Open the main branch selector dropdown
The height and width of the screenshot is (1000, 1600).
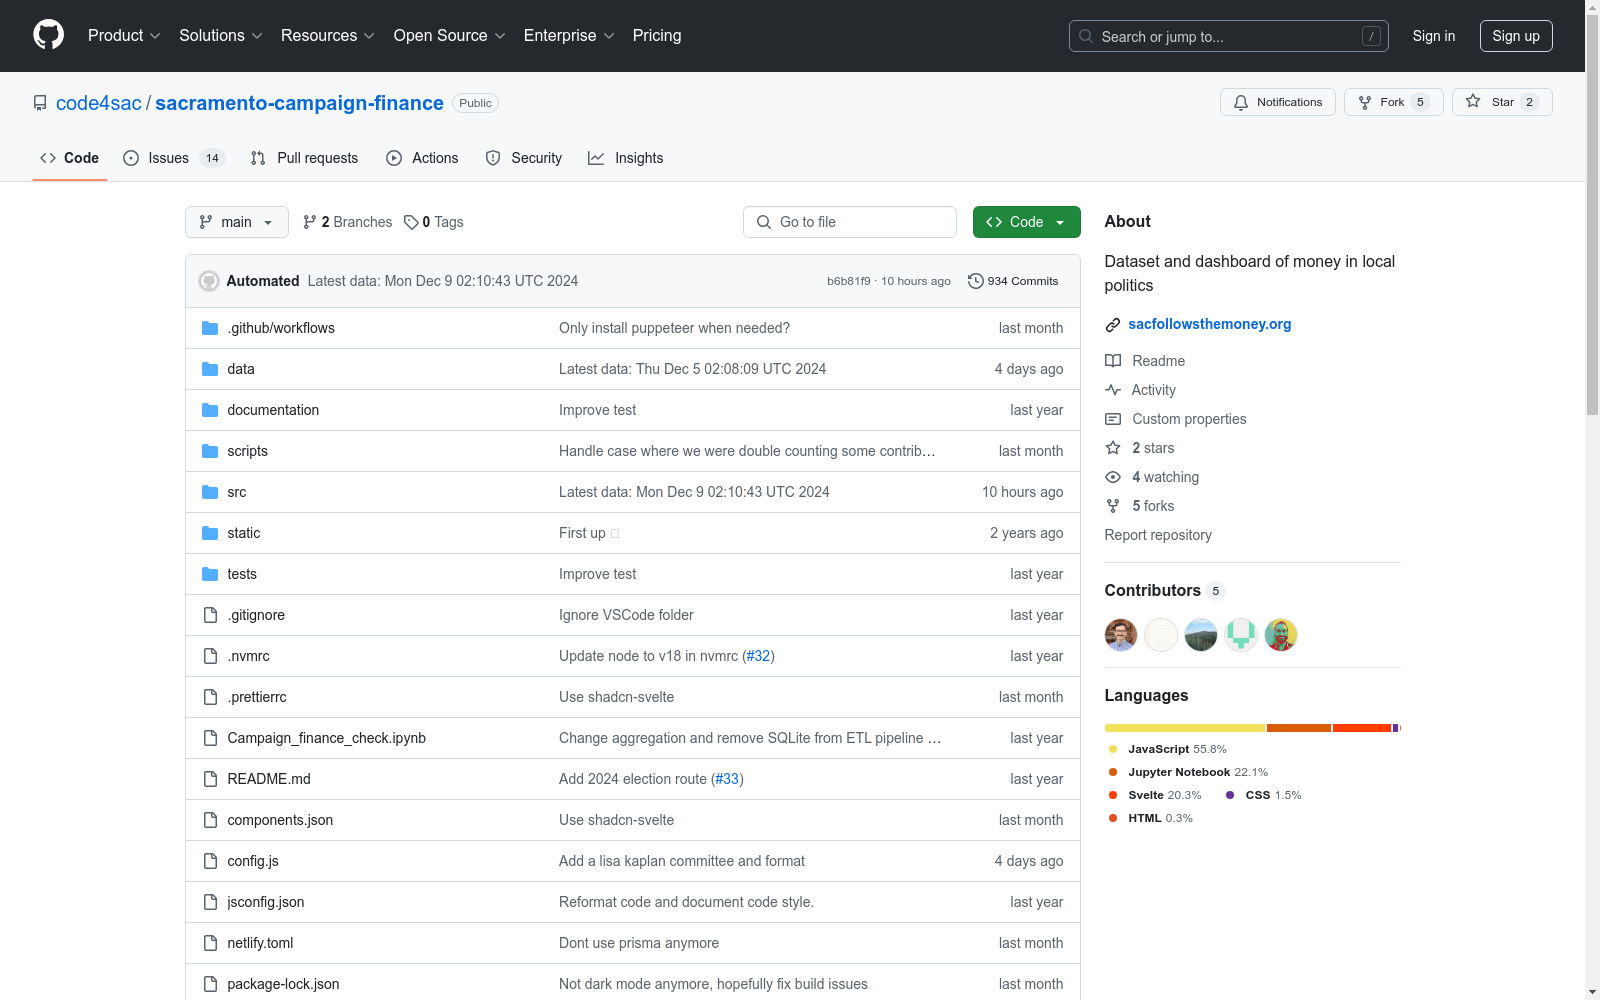pyautogui.click(x=237, y=222)
